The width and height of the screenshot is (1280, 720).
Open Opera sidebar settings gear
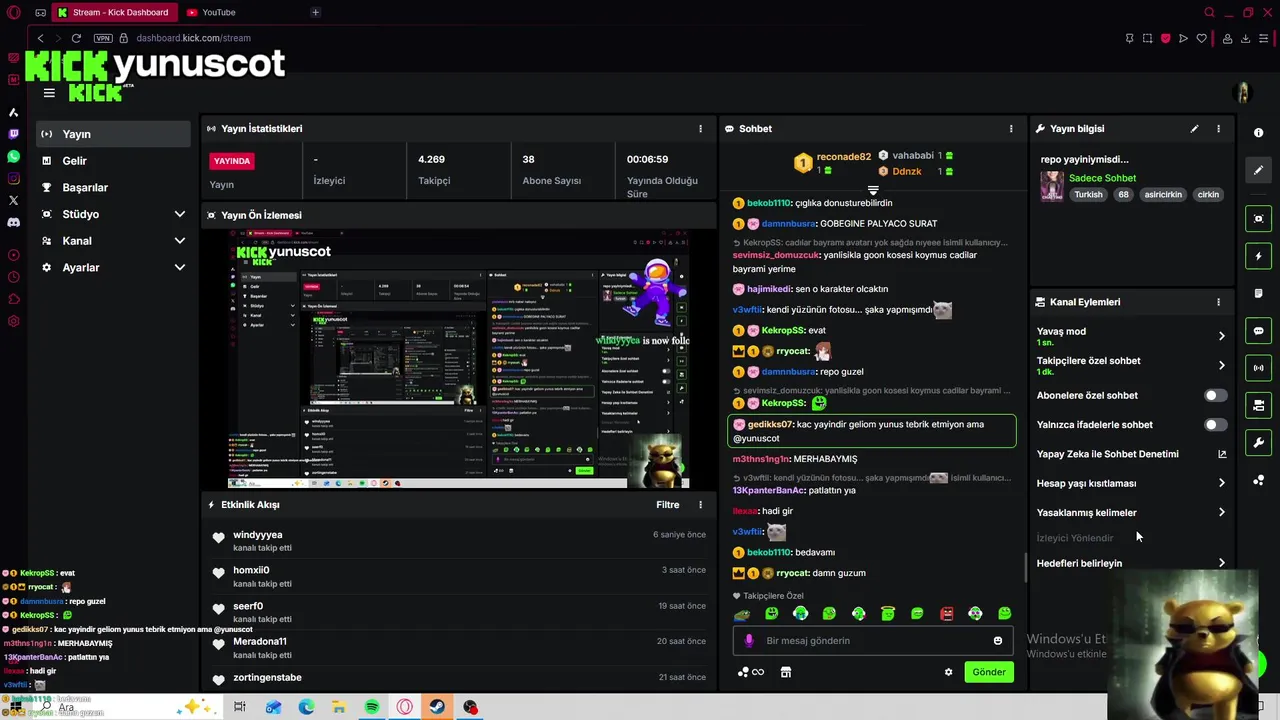click(x=13, y=322)
